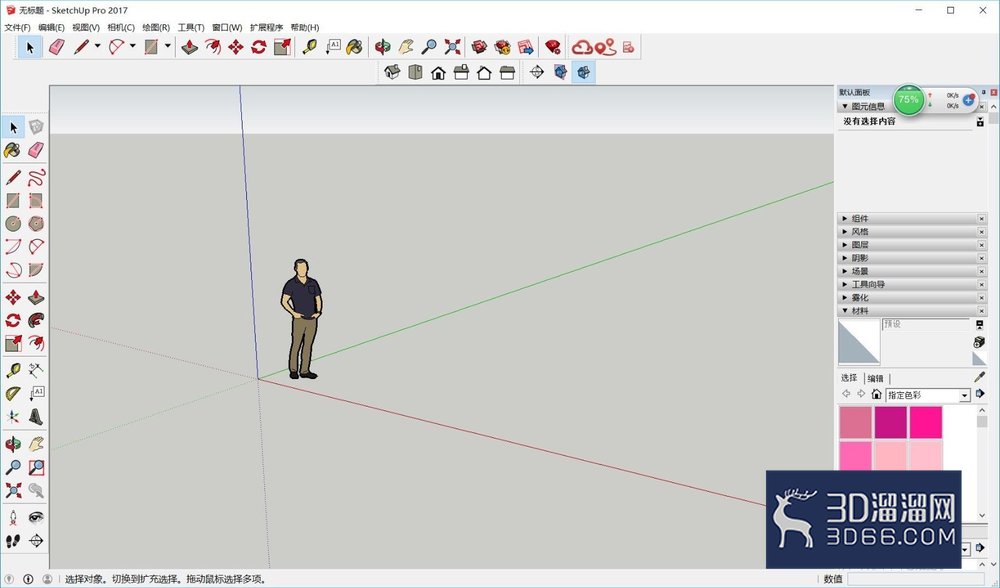Pick the Tape Measure tool in top toolbar
Image resolution: width=1000 pixels, height=588 pixels.
[x=309, y=47]
